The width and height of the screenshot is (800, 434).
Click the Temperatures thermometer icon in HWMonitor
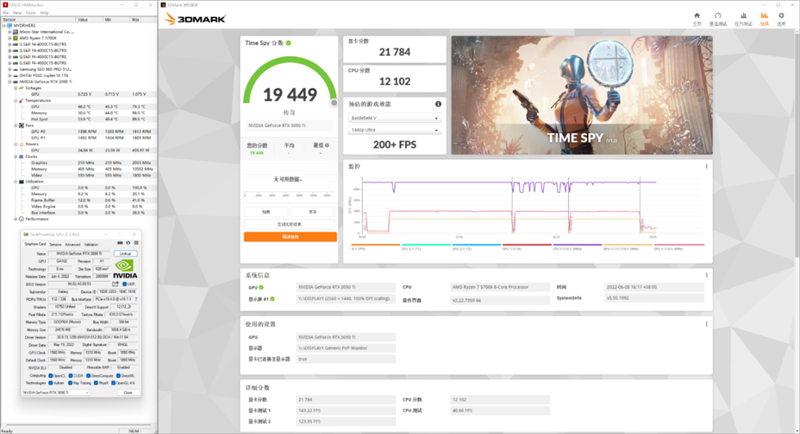(x=21, y=100)
